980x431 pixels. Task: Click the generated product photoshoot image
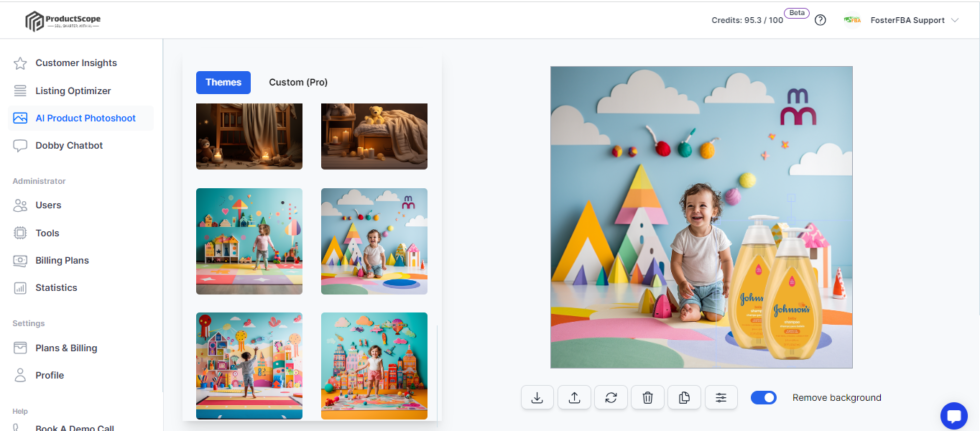click(701, 217)
